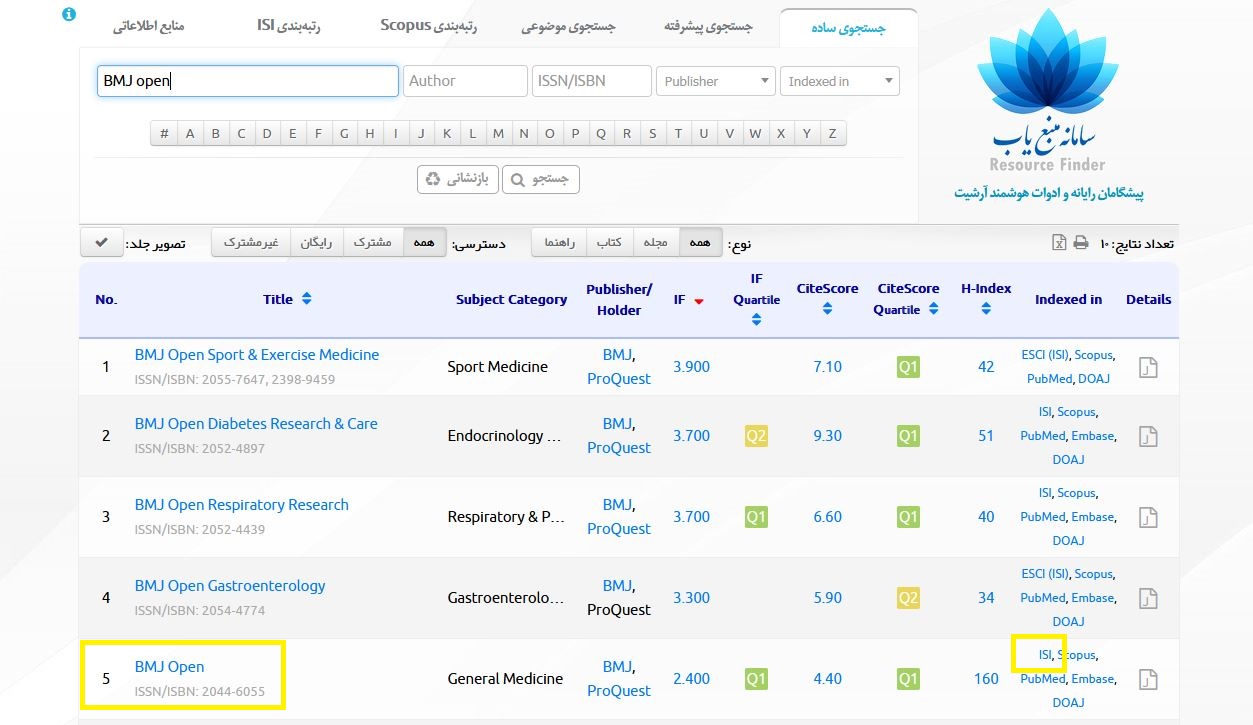The image size is (1253, 725).
Task: Select access filter رایگان (free)
Action: [316, 243]
